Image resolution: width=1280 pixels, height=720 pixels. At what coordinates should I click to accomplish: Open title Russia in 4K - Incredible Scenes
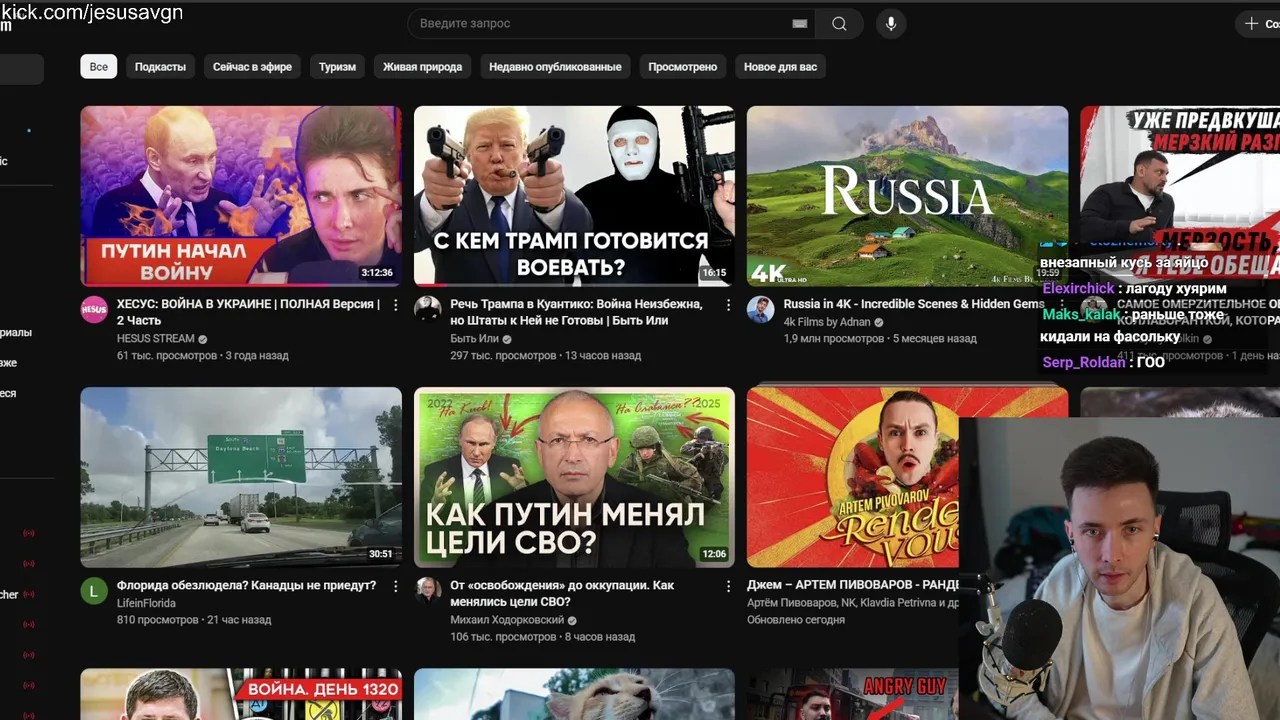913,304
